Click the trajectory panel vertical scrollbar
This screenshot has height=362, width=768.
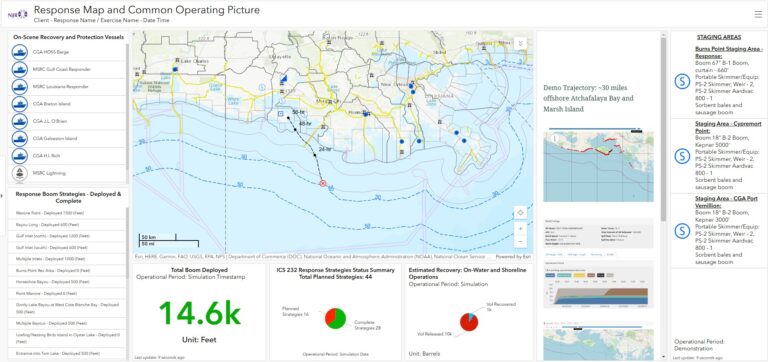click(x=664, y=128)
